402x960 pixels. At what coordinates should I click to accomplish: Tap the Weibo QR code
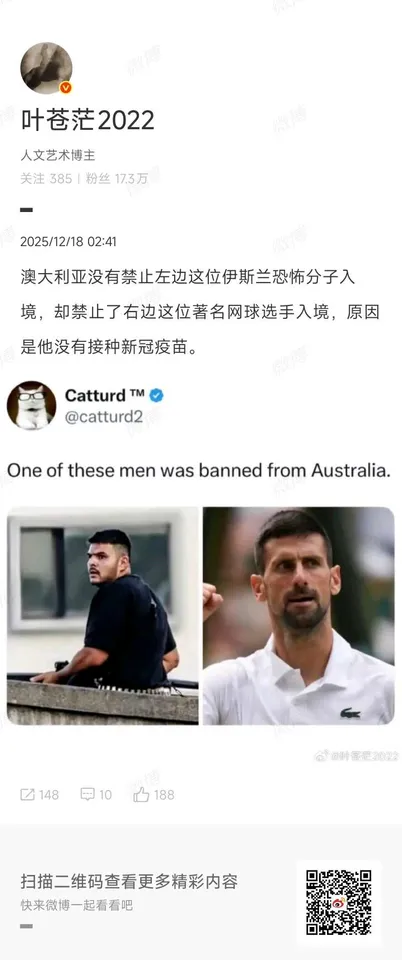(x=338, y=902)
